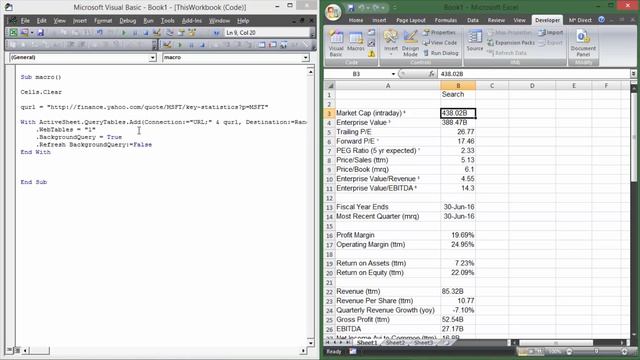Click View Microsoft Excel icon in VBA toolbar
640x360 pixels.
13,32
